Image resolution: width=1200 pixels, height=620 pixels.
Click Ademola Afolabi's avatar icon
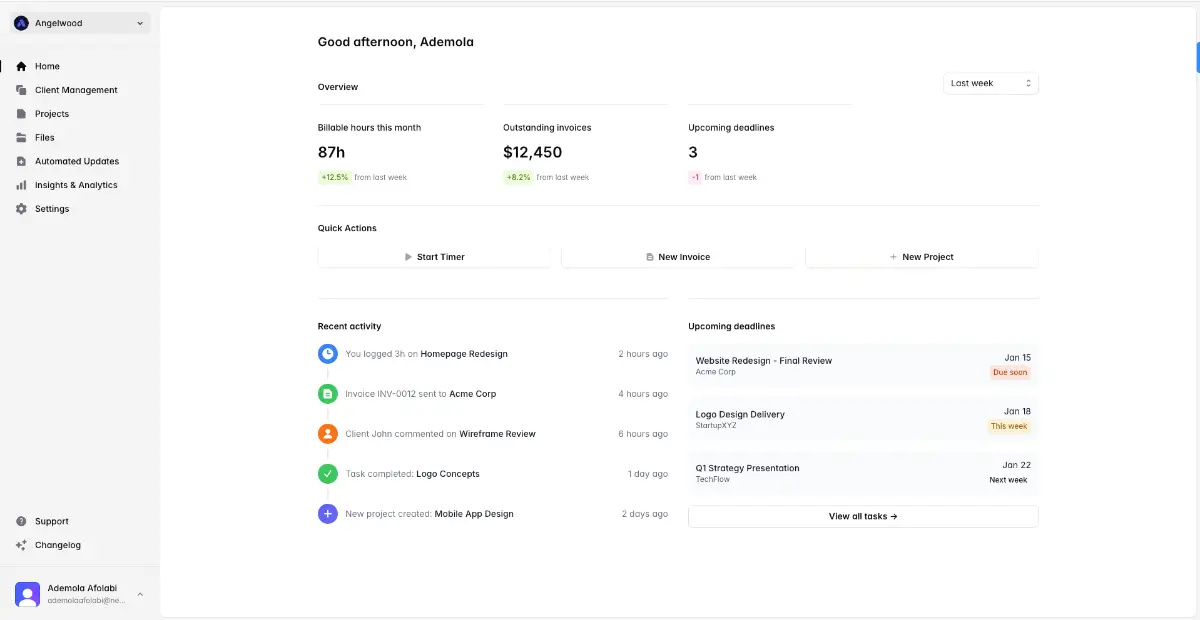pos(27,594)
